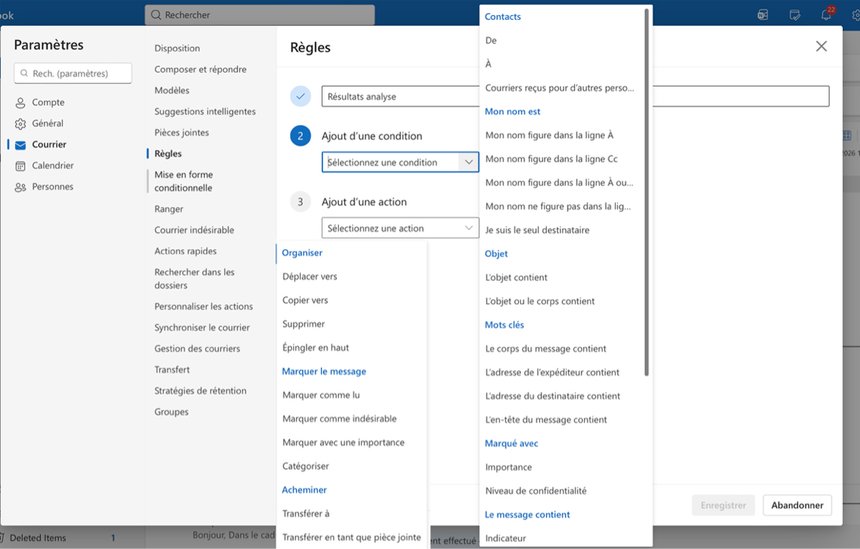The height and width of the screenshot is (549, 860).
Task: Choose 'Déplacer vers' from action list
Action: coord(309,276)
